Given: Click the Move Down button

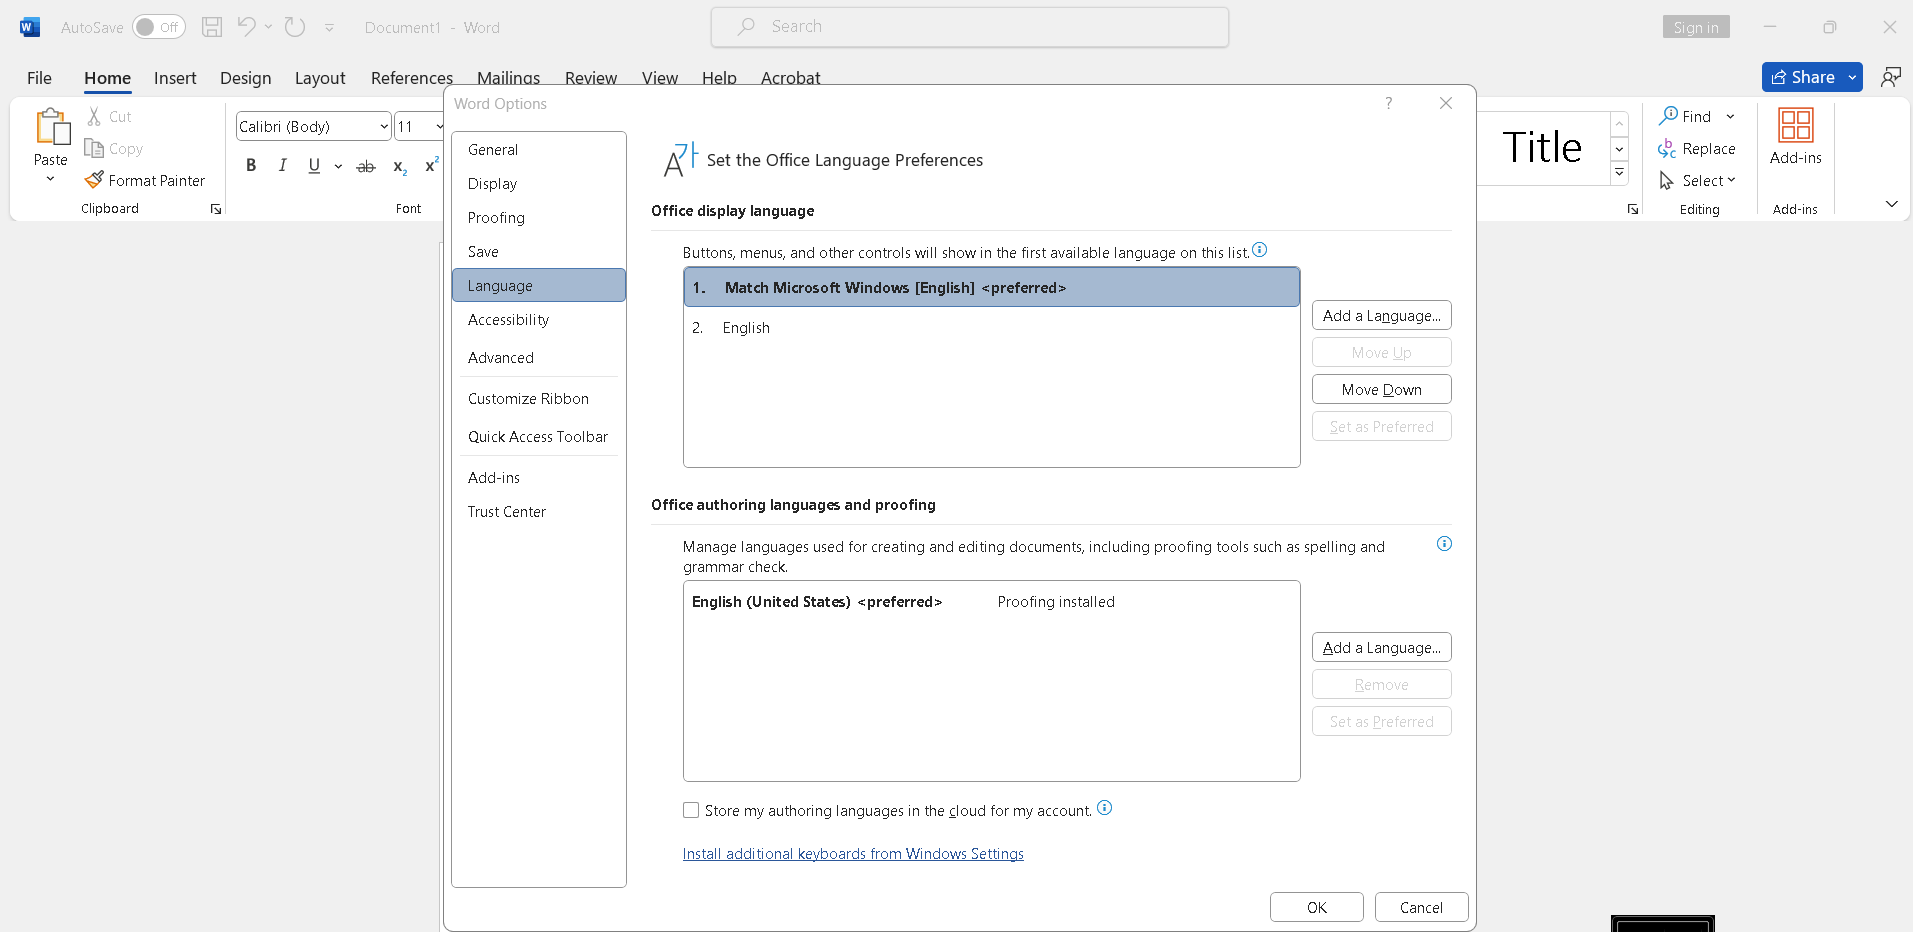Looking at the screenshot, I should tap(1381, 390).
